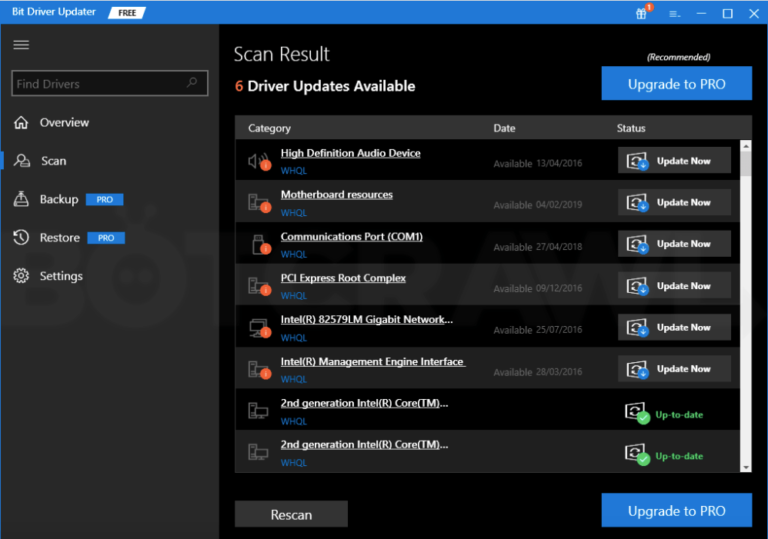Viewport: 768px width, 539px height.
Task: Open the last 2nd generation Intel Core link
Action: [364, 444]
